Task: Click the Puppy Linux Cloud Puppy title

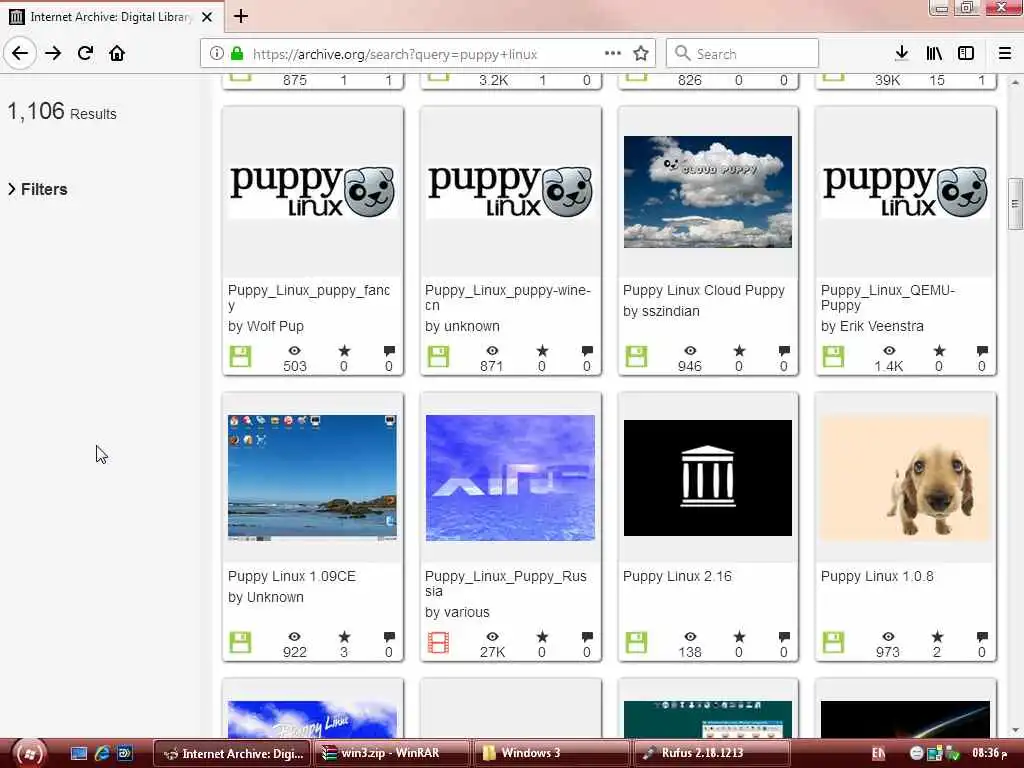Action: (704, 291)
